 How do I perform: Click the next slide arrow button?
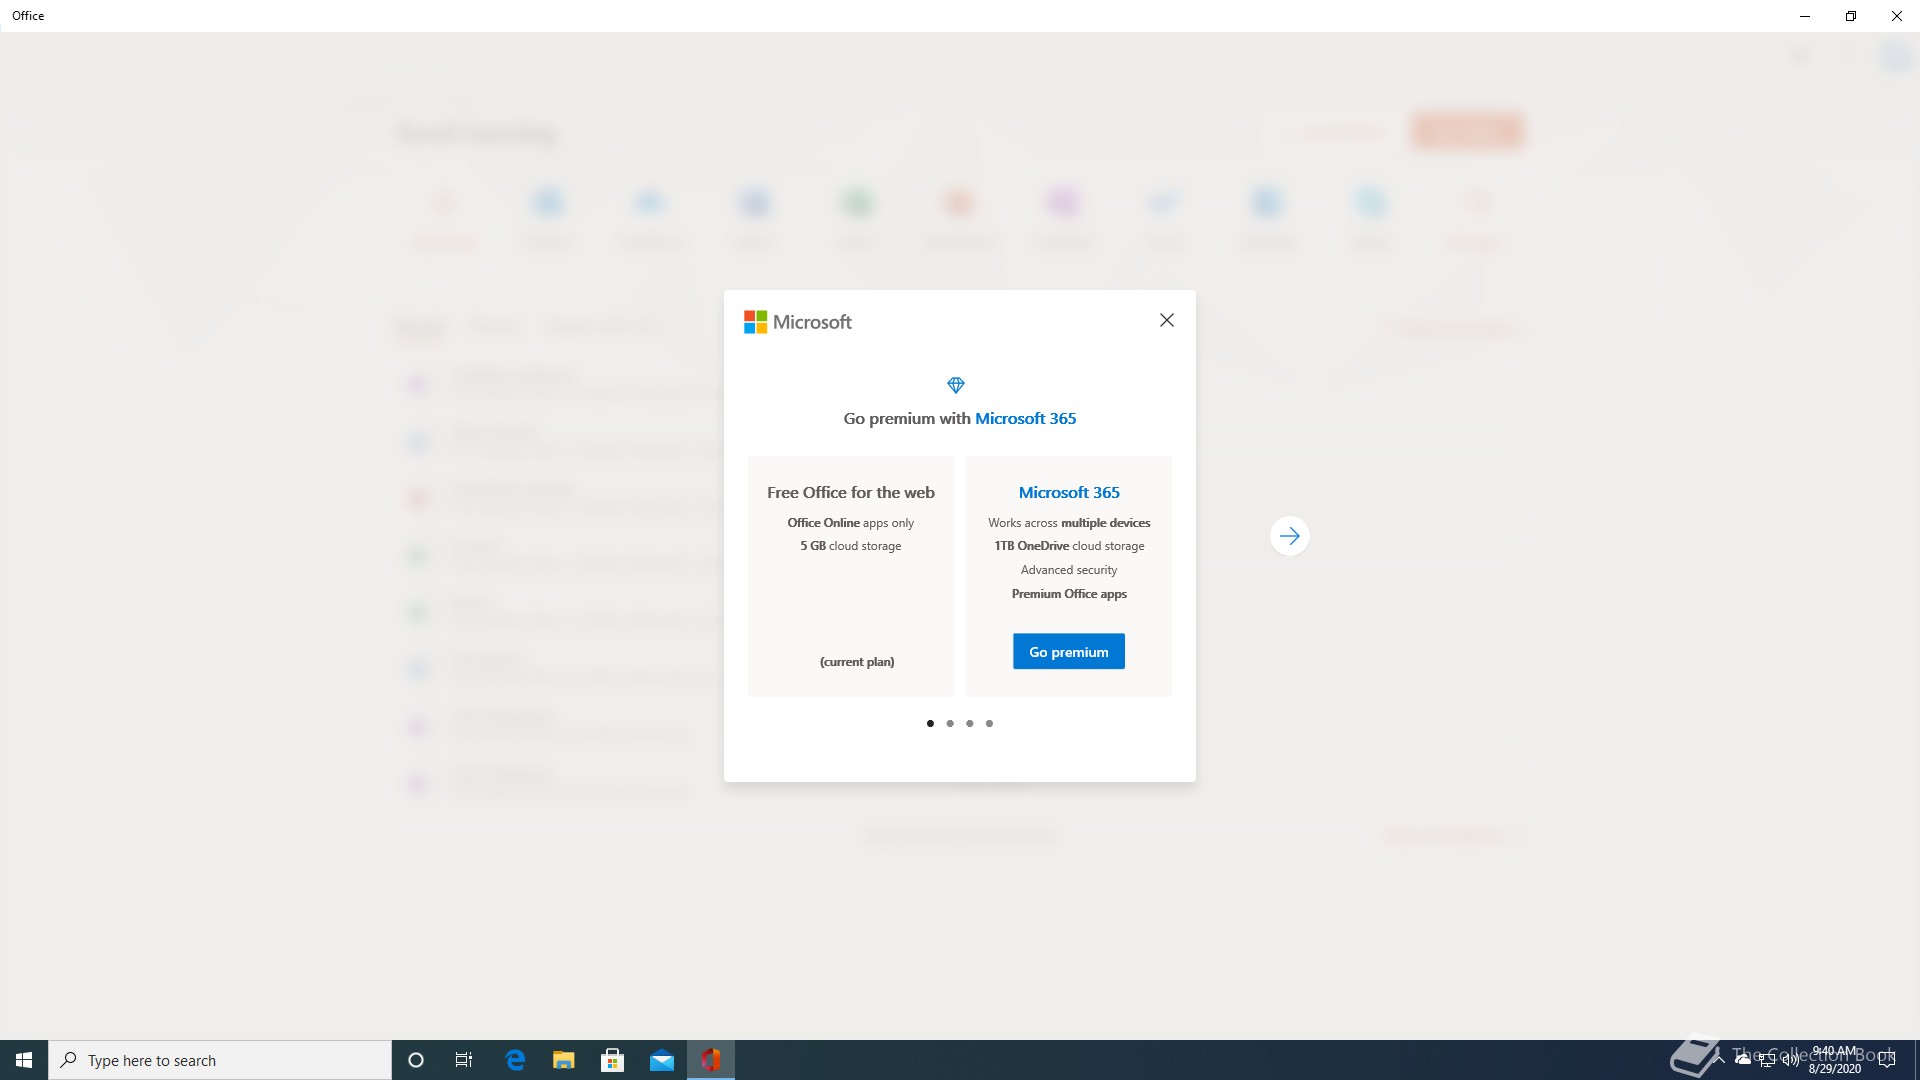(x=1289, y=536)
